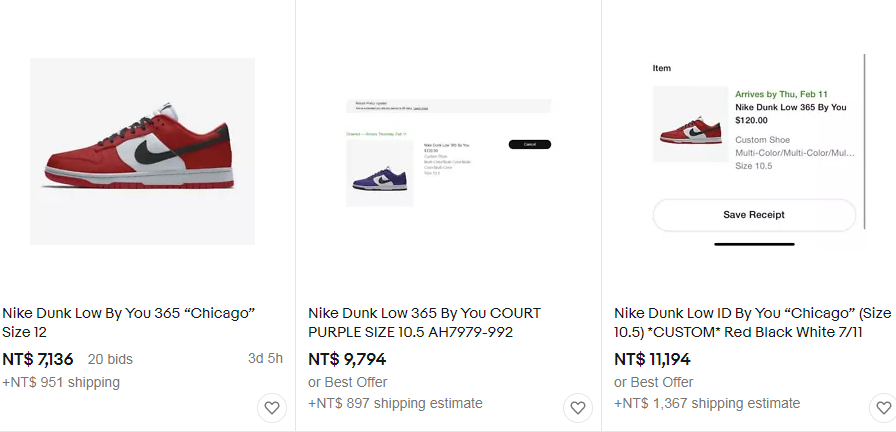Open 'COURT PURPLE SIZE 10.5 AH7979-992' listing title
The height and width of the screenshot is (432, 896).
pos(424,322)
